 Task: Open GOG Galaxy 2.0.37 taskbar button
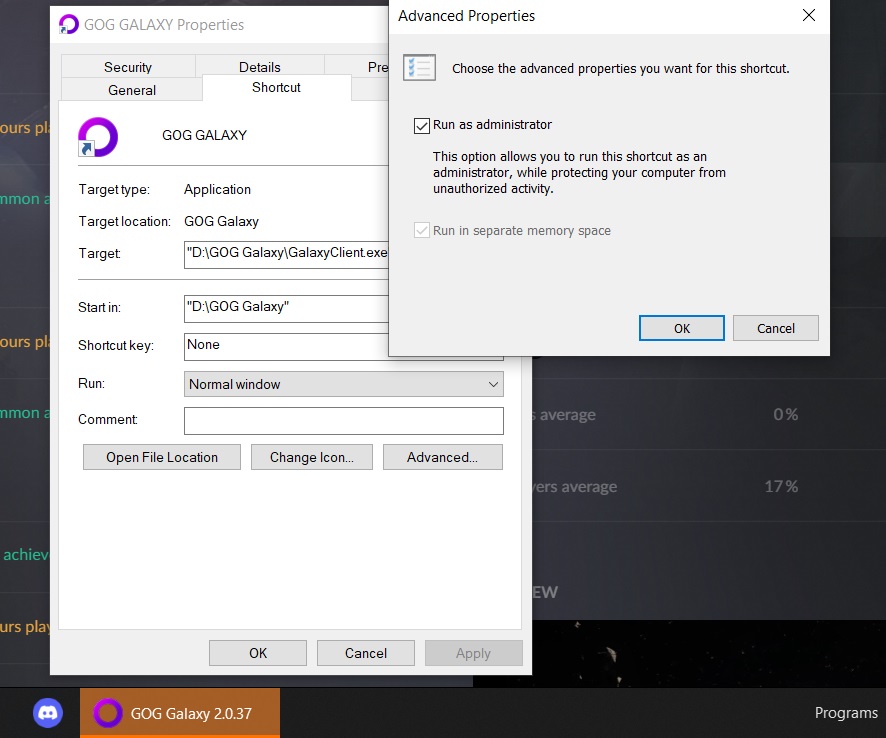(x=180, y=713)
